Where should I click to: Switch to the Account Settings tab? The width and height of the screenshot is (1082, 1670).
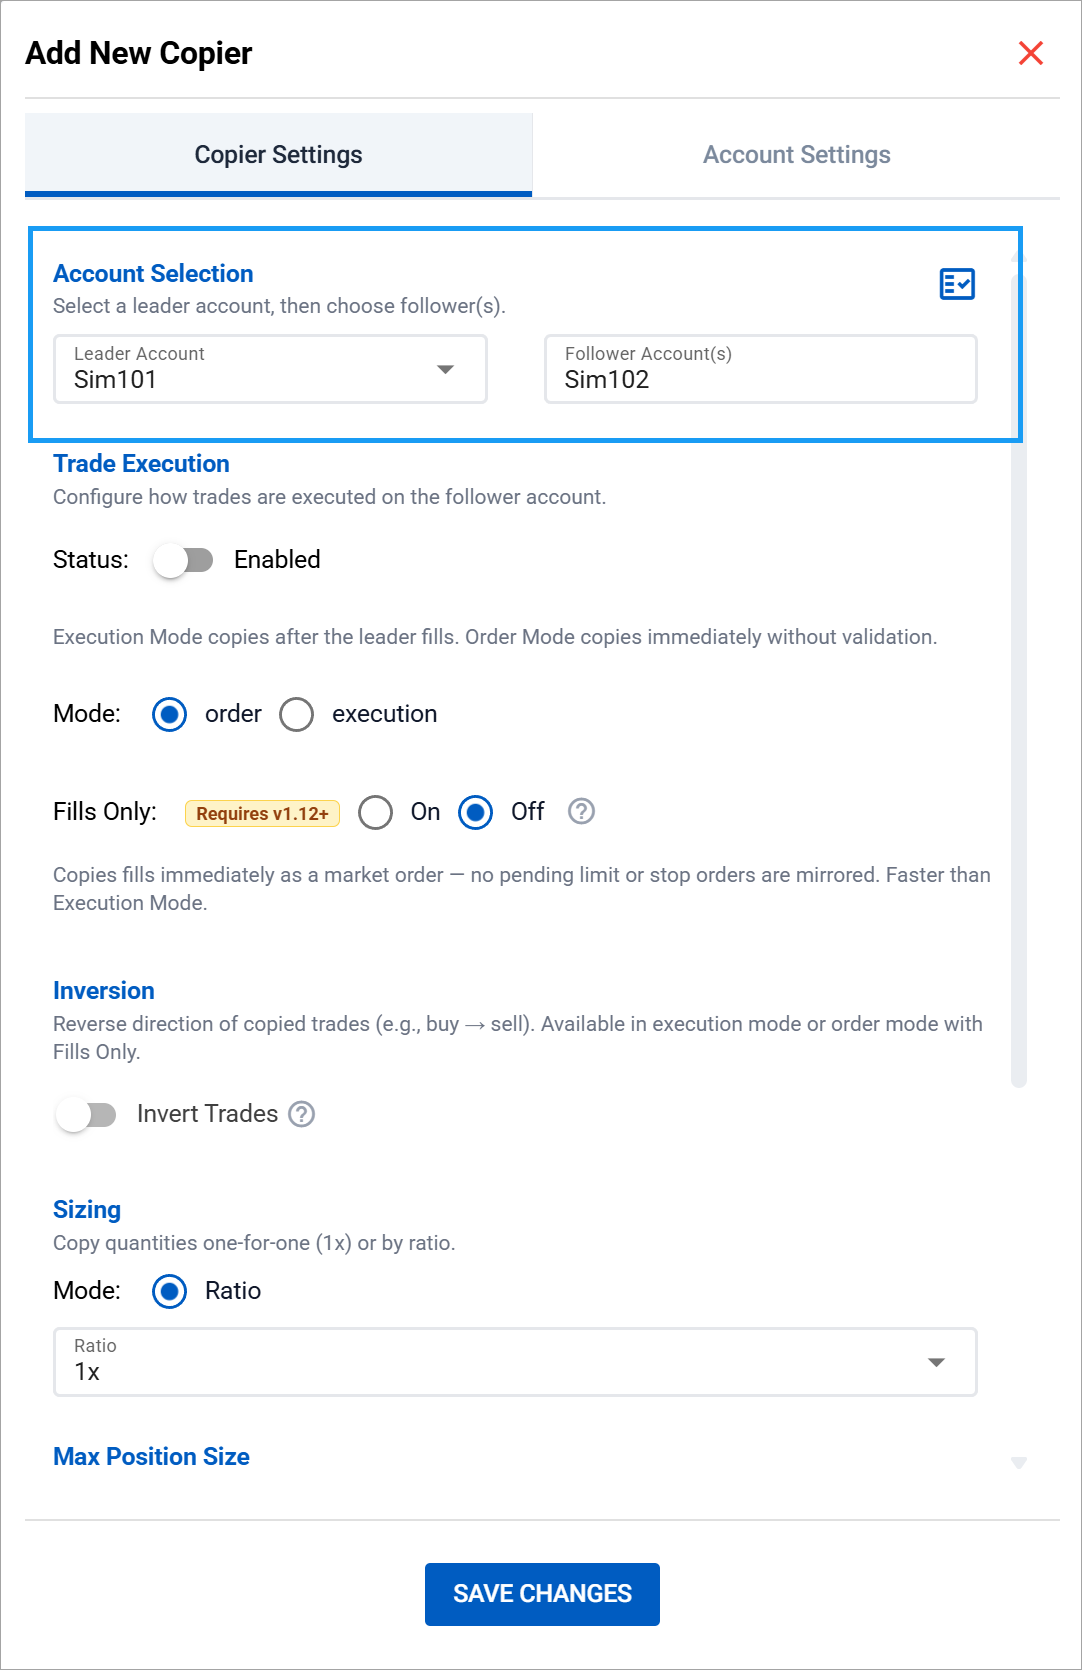point(796,155)
